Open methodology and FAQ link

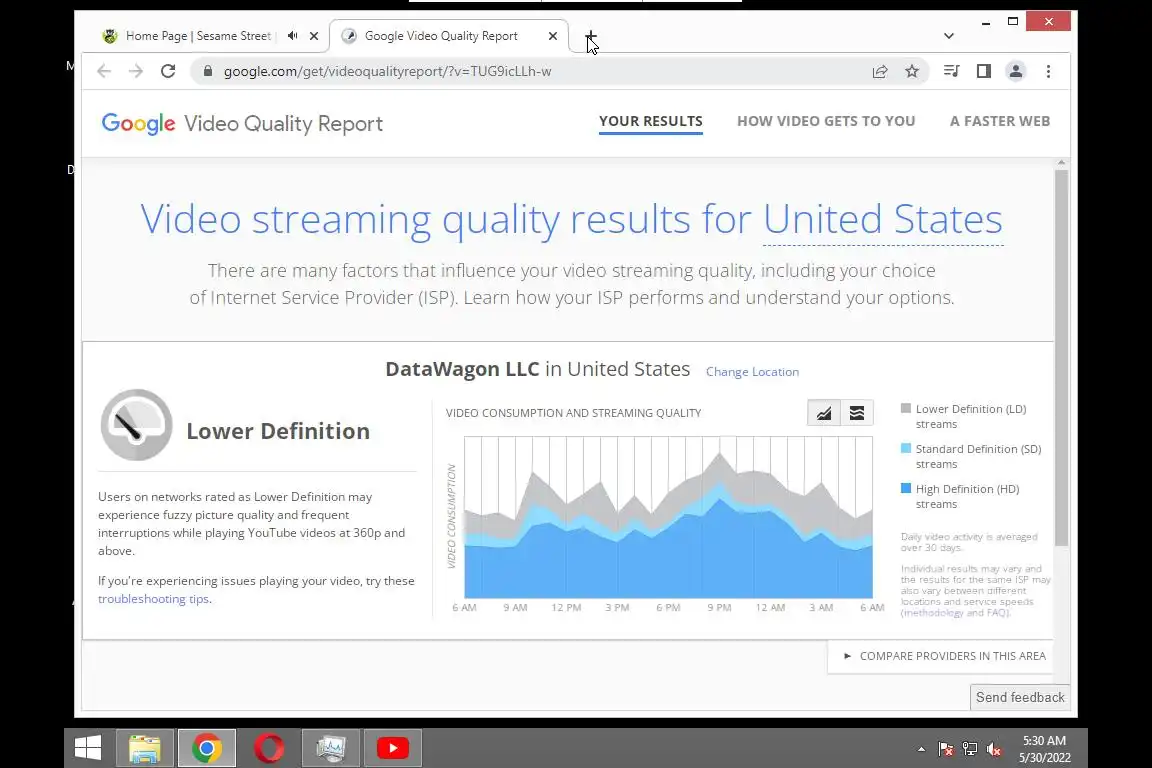(956, 613)
